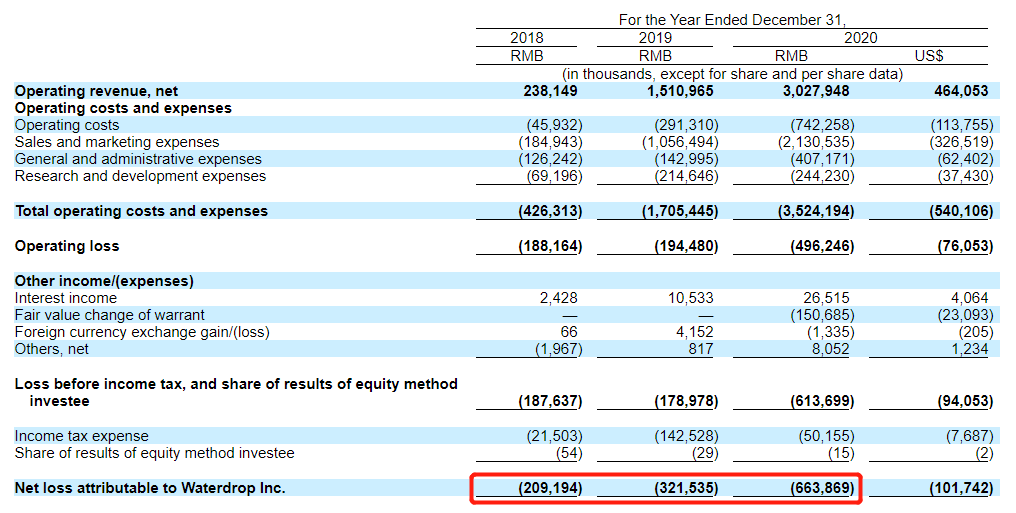Click 2020 sales and marketing (2,130,535)
Screen dimensions: 1016x513
click(816, 142)
